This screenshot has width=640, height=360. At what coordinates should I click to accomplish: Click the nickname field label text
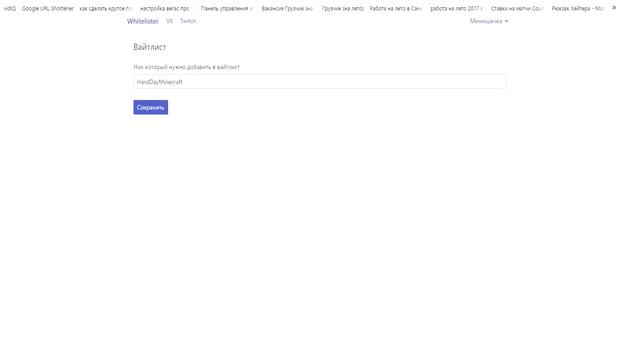pyautogui.click(x=187, y=67)
